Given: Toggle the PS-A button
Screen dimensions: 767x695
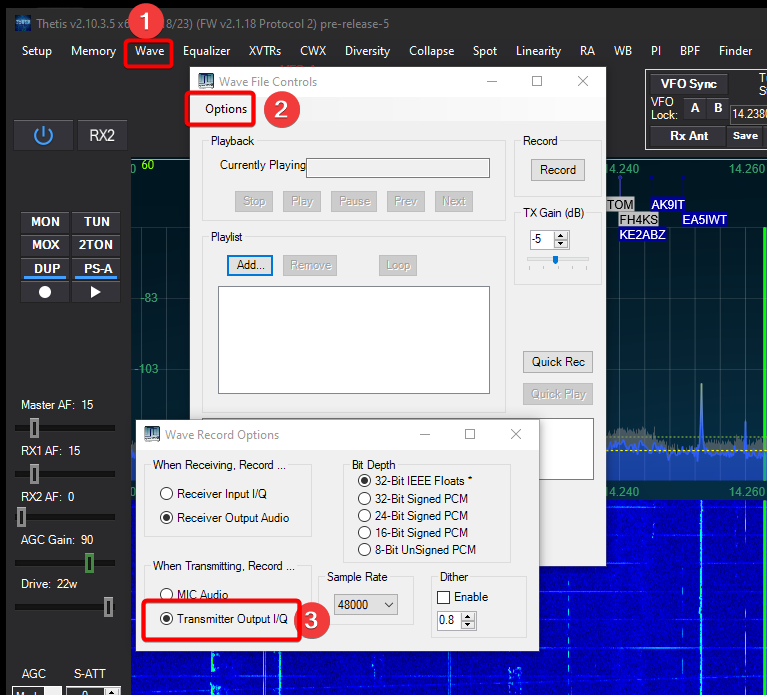Looking at the screenshot, I should [98, 269].
